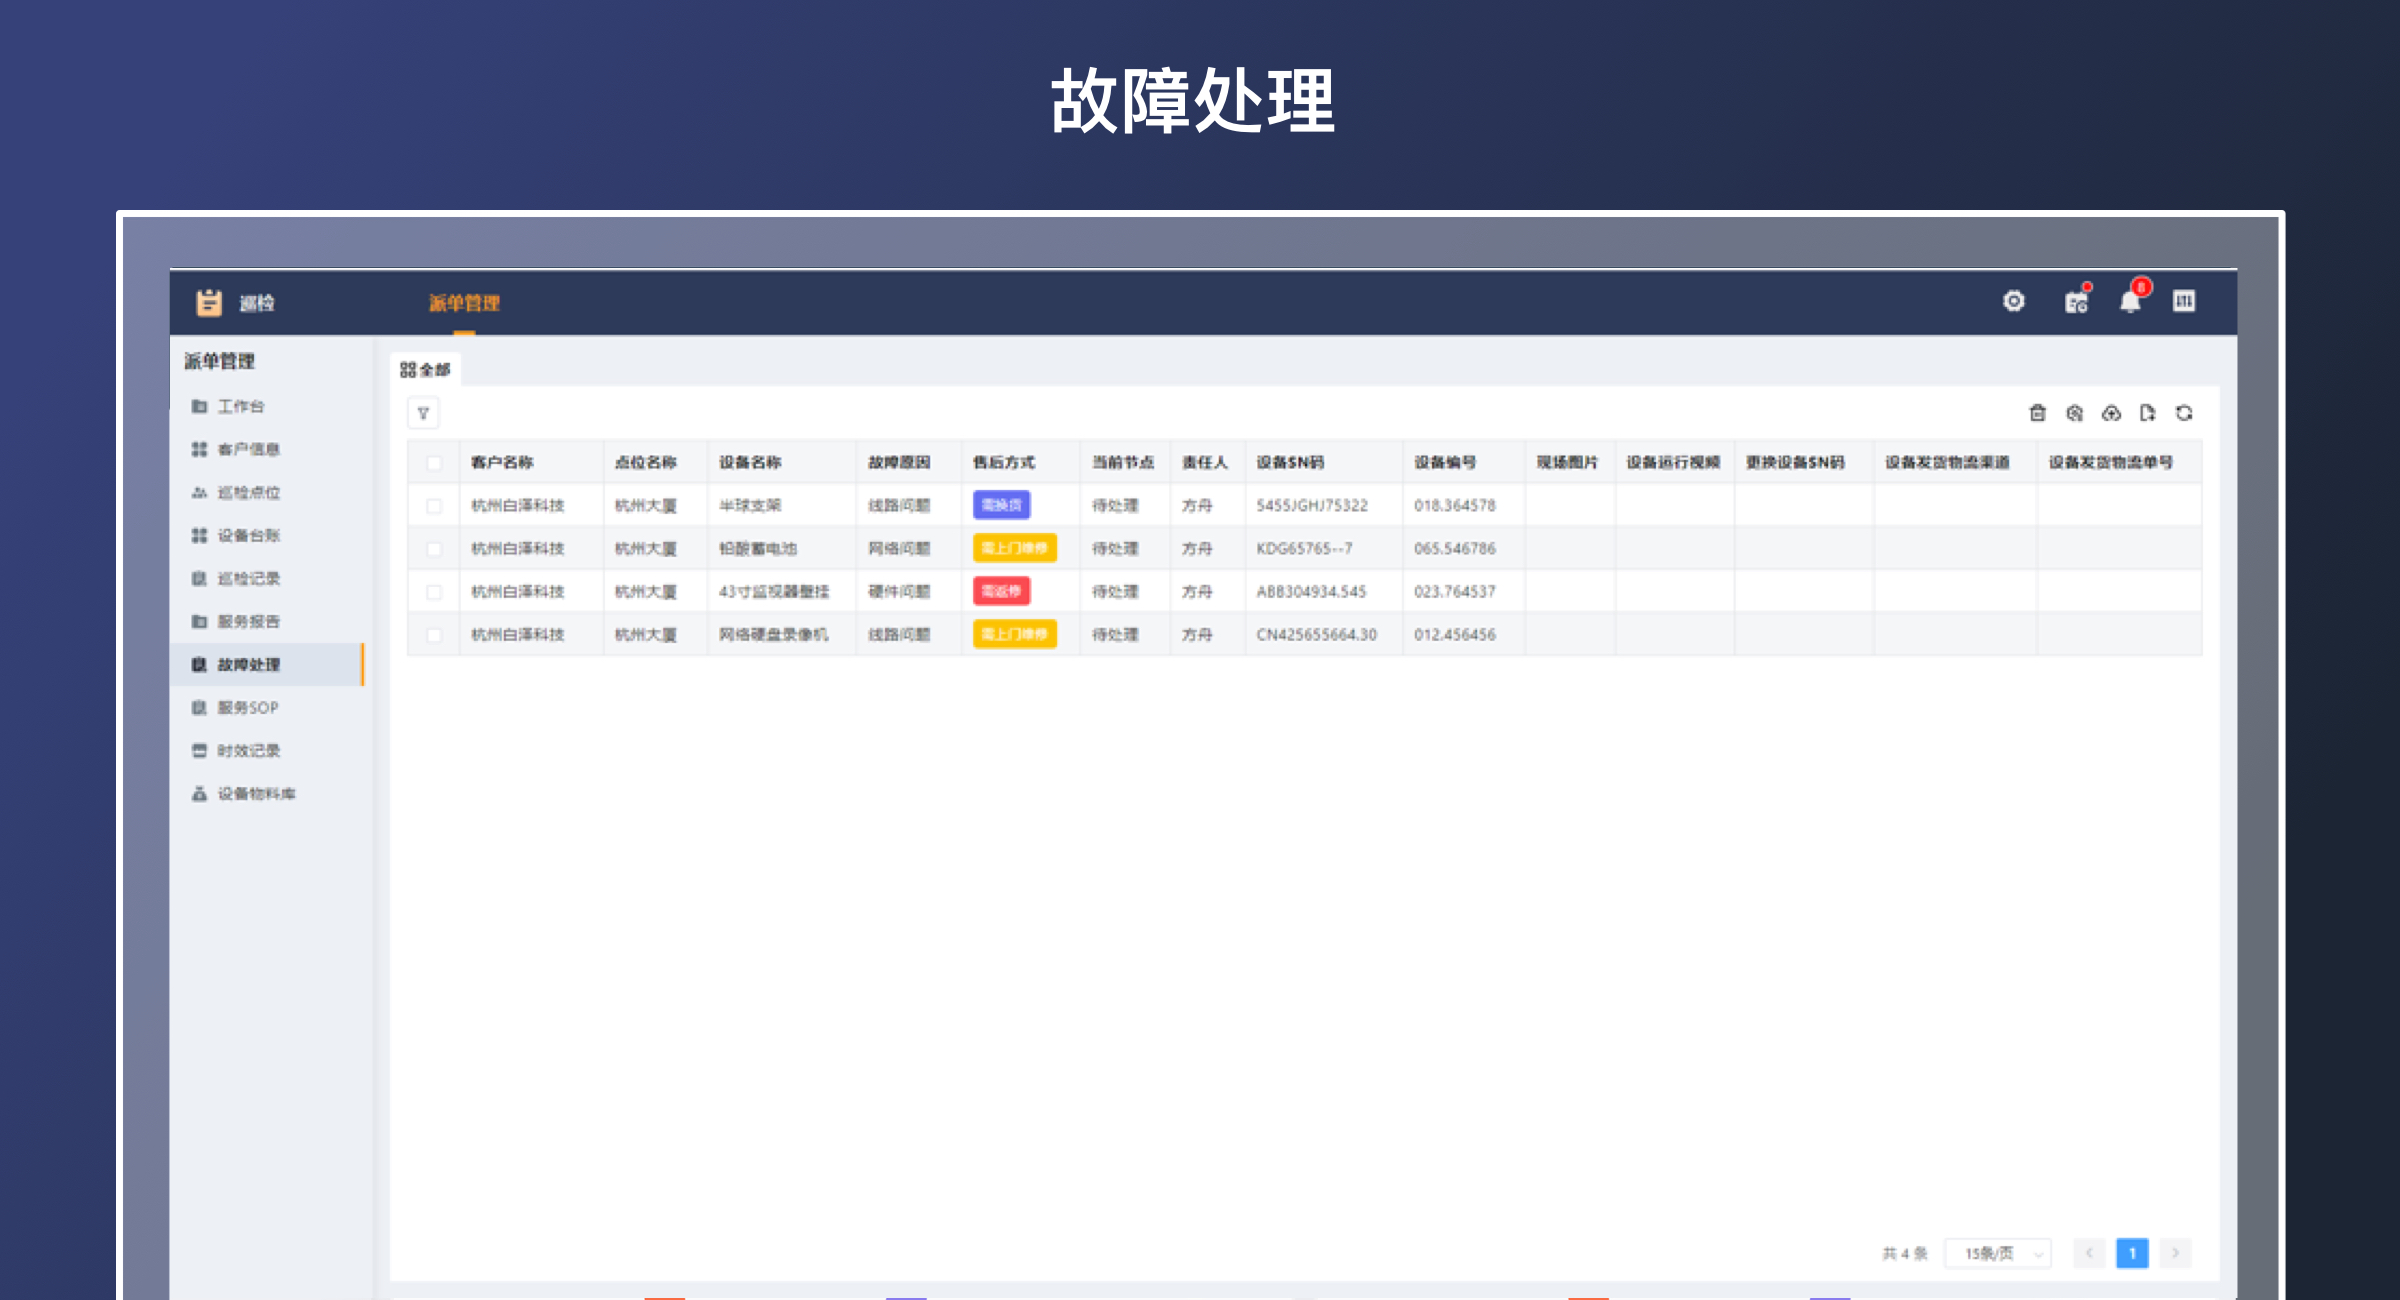Viewport: 2400px width, 1300px height.
Task: Refresh the table with the refresh icon
Action: tap(2184, 413)
